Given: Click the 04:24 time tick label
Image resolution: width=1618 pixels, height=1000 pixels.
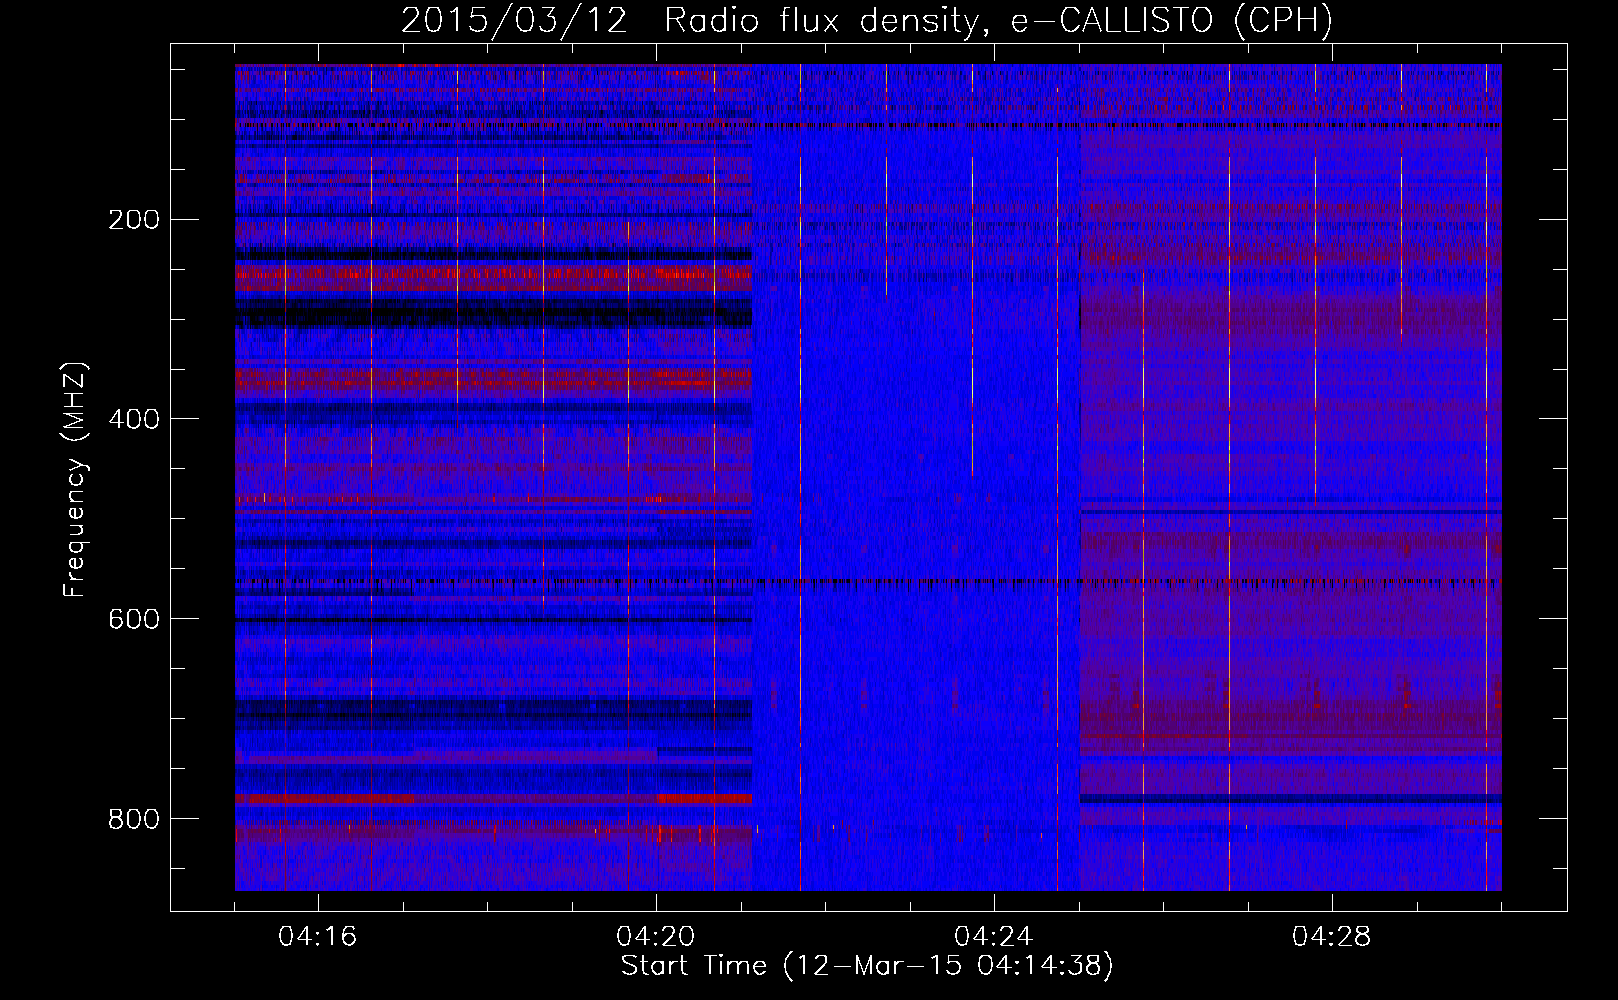Looking at the screenshot, I should [994, 937].
